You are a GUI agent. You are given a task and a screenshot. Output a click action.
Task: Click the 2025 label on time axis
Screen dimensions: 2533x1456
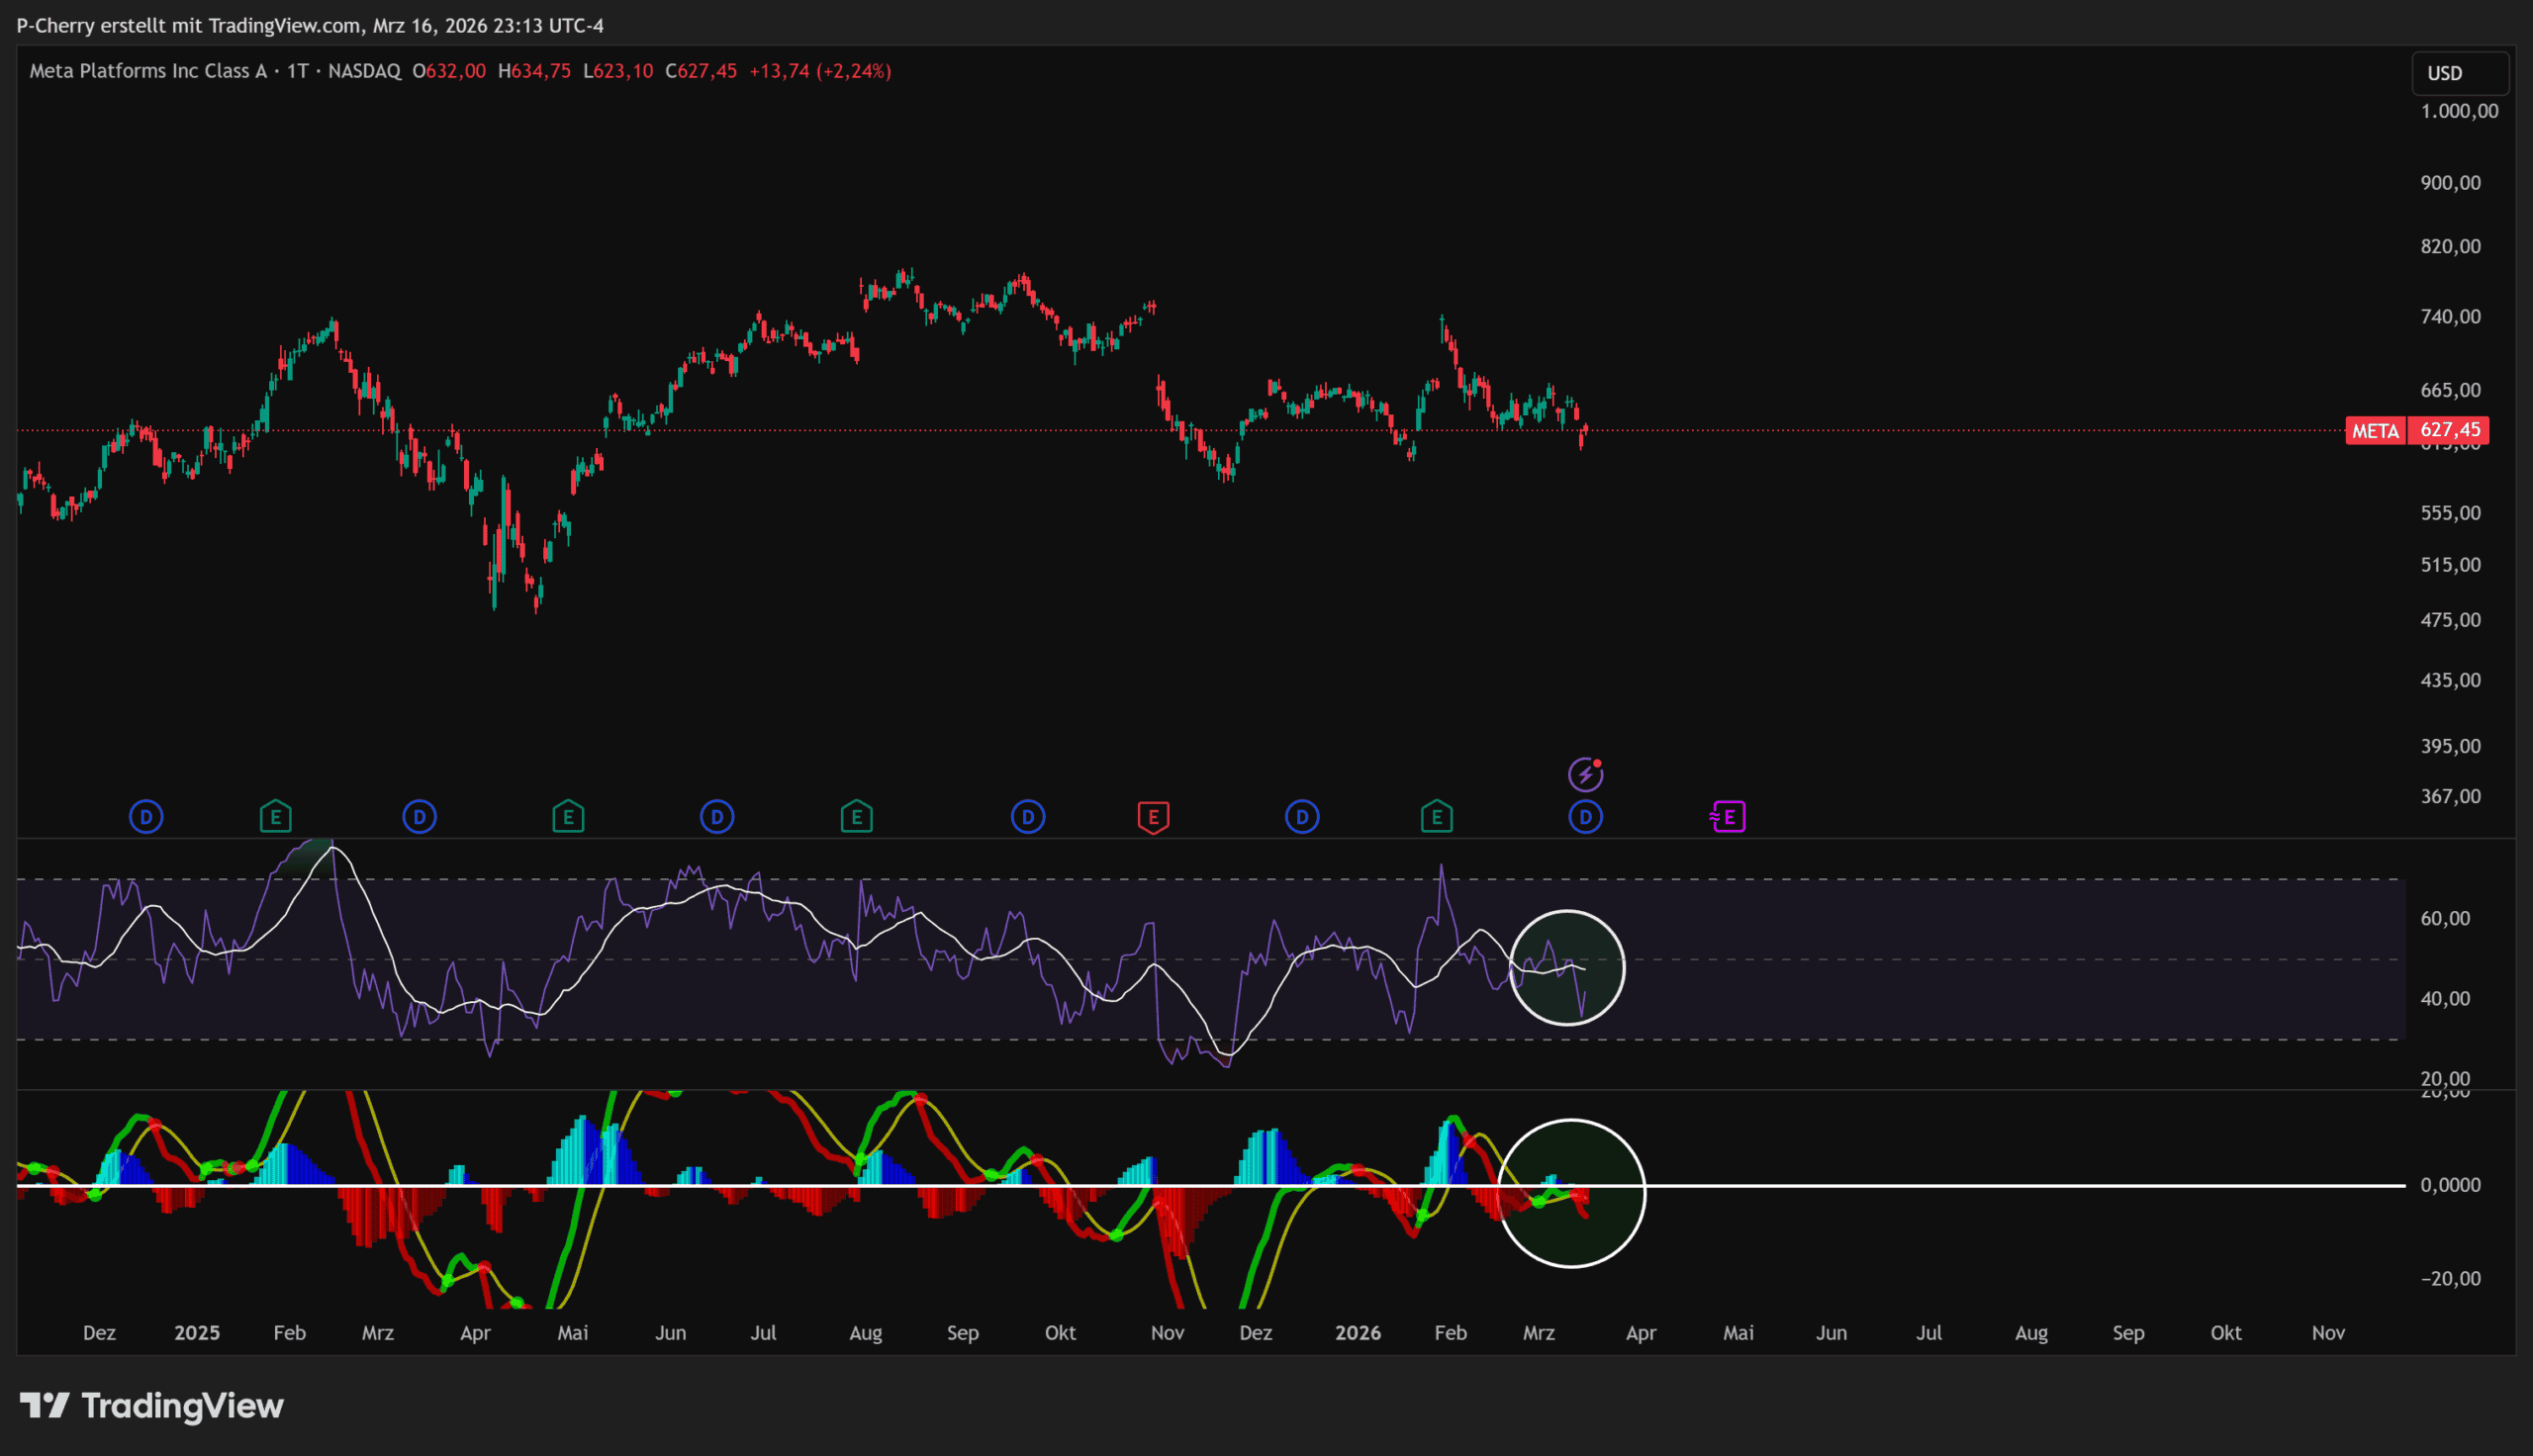coord(196,1332)
